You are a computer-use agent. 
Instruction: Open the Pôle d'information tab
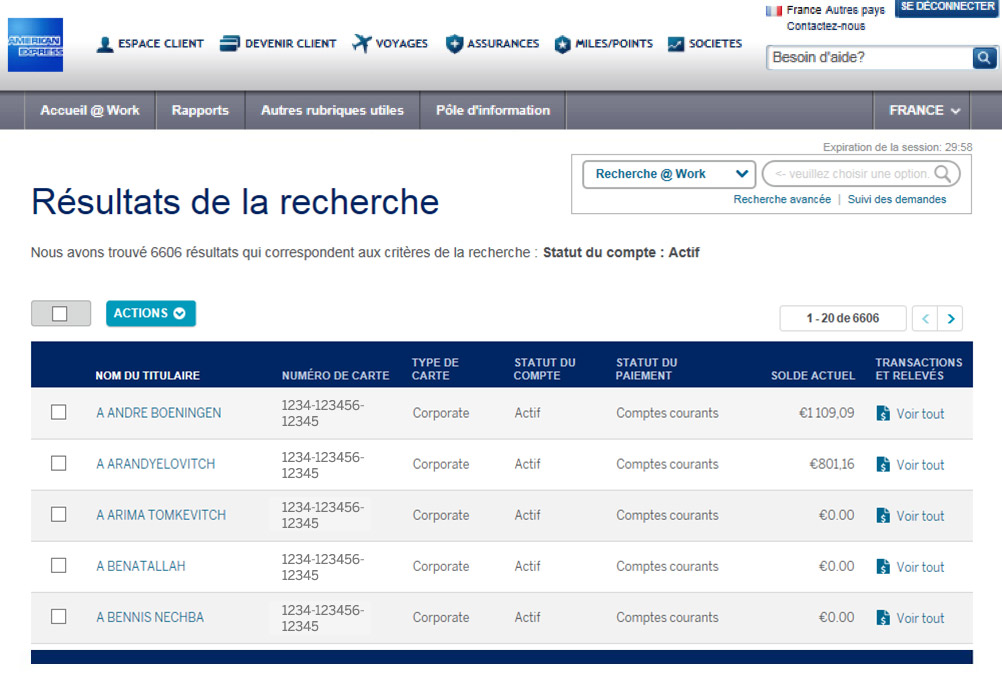tap(493, 110)
